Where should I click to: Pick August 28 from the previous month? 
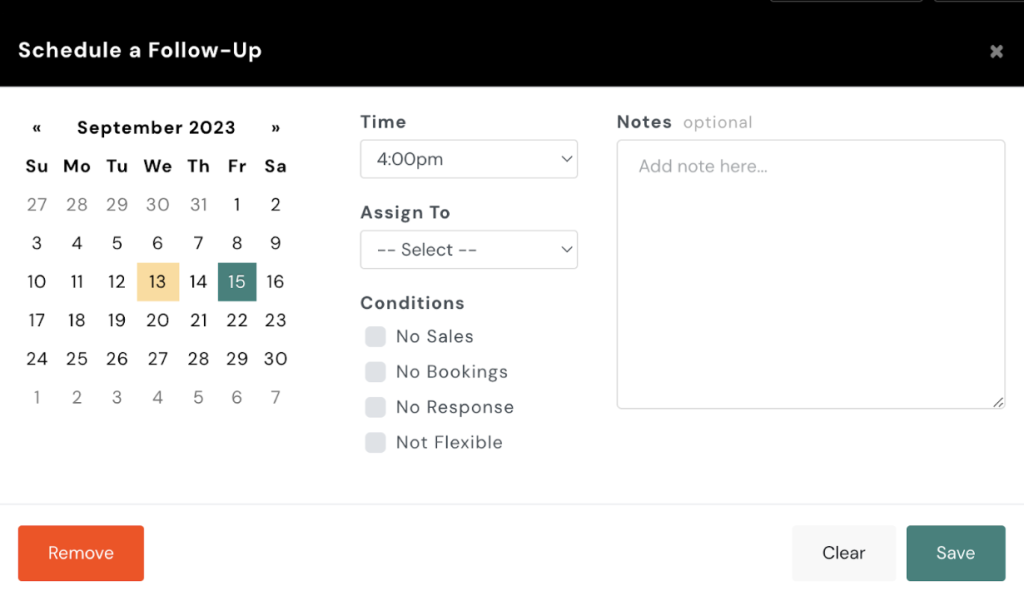[77, 205]
